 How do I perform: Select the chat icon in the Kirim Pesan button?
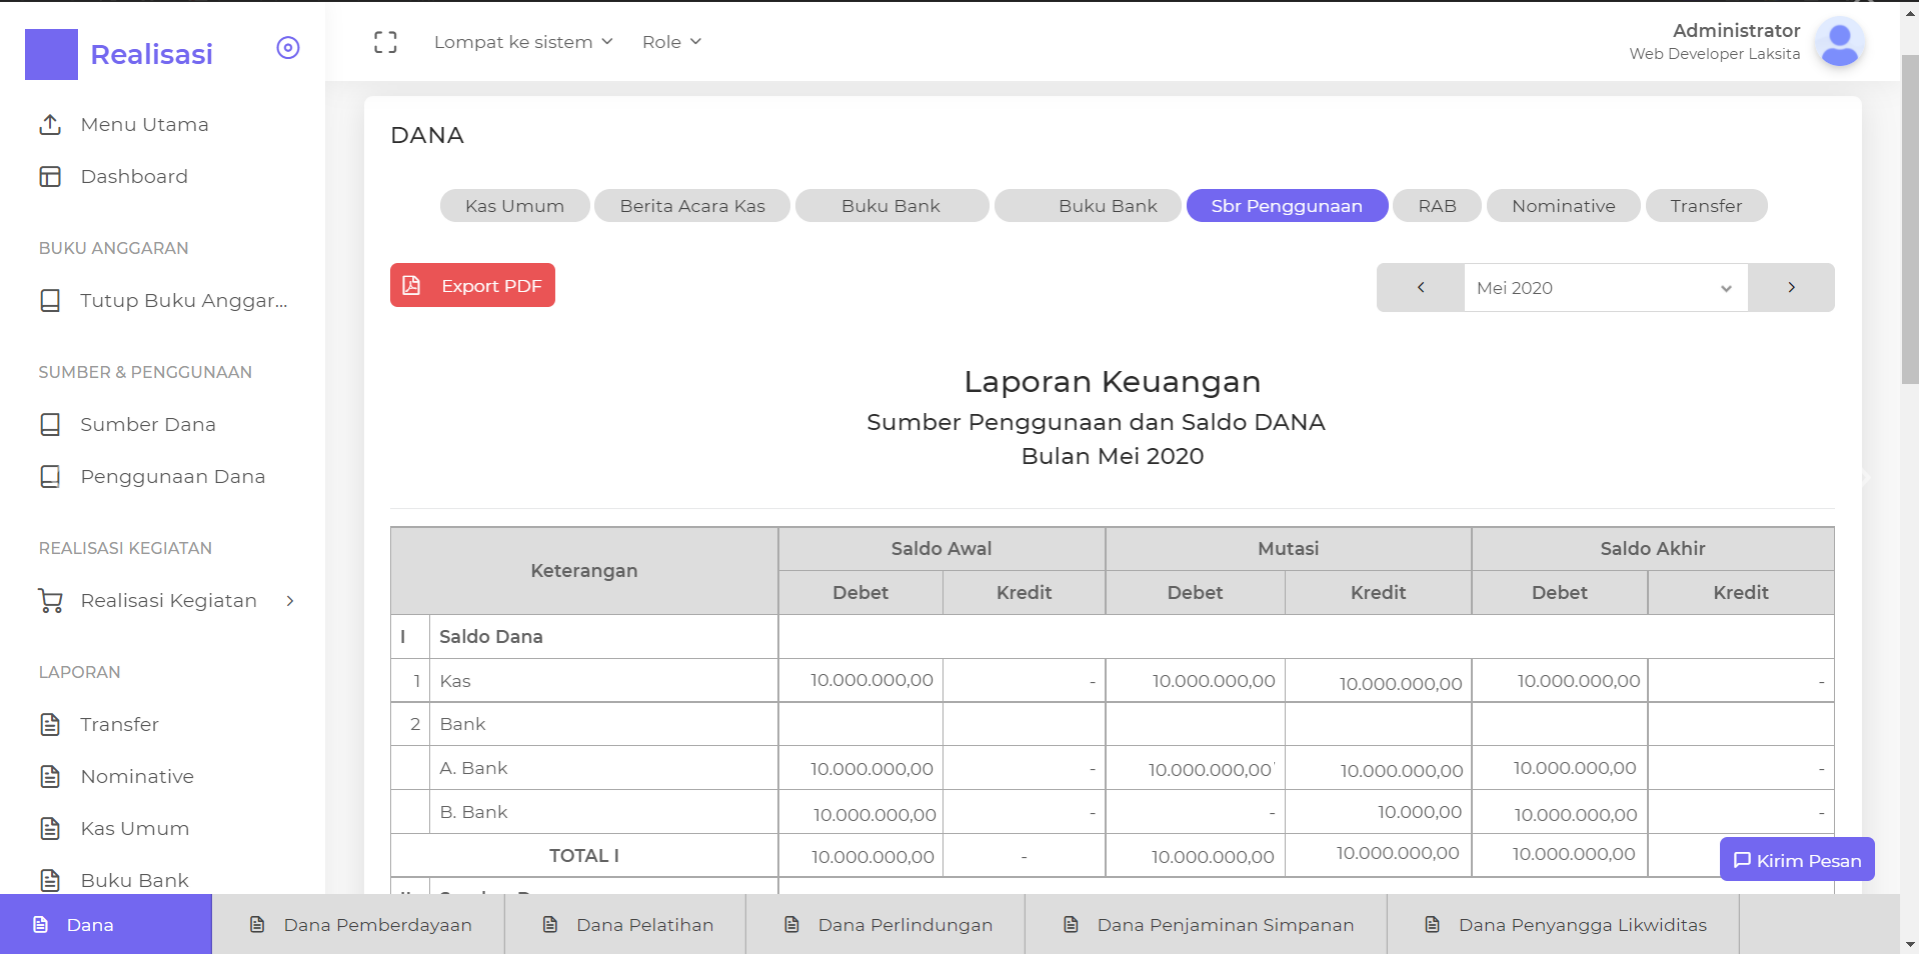point(1743,859)
